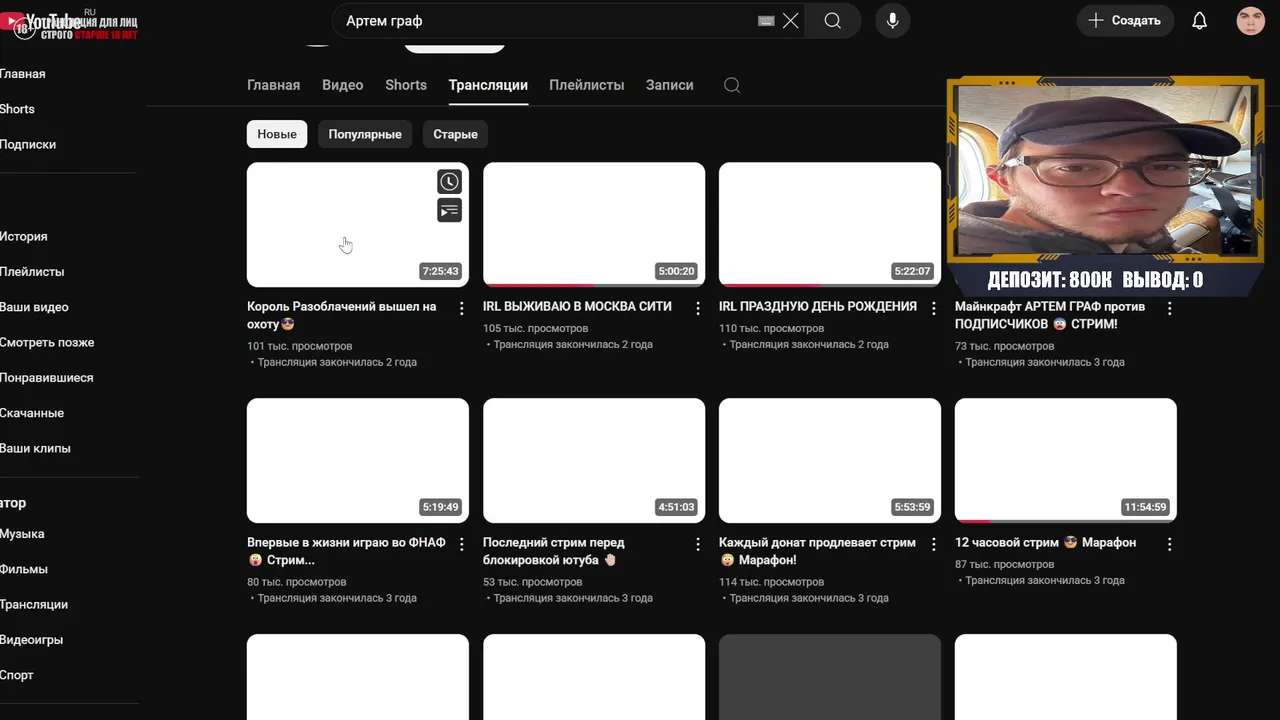Open title IRL ПРАЗДНУЮ ДЕНЬ РОЖДЕНИЯ

click(818, 306)
